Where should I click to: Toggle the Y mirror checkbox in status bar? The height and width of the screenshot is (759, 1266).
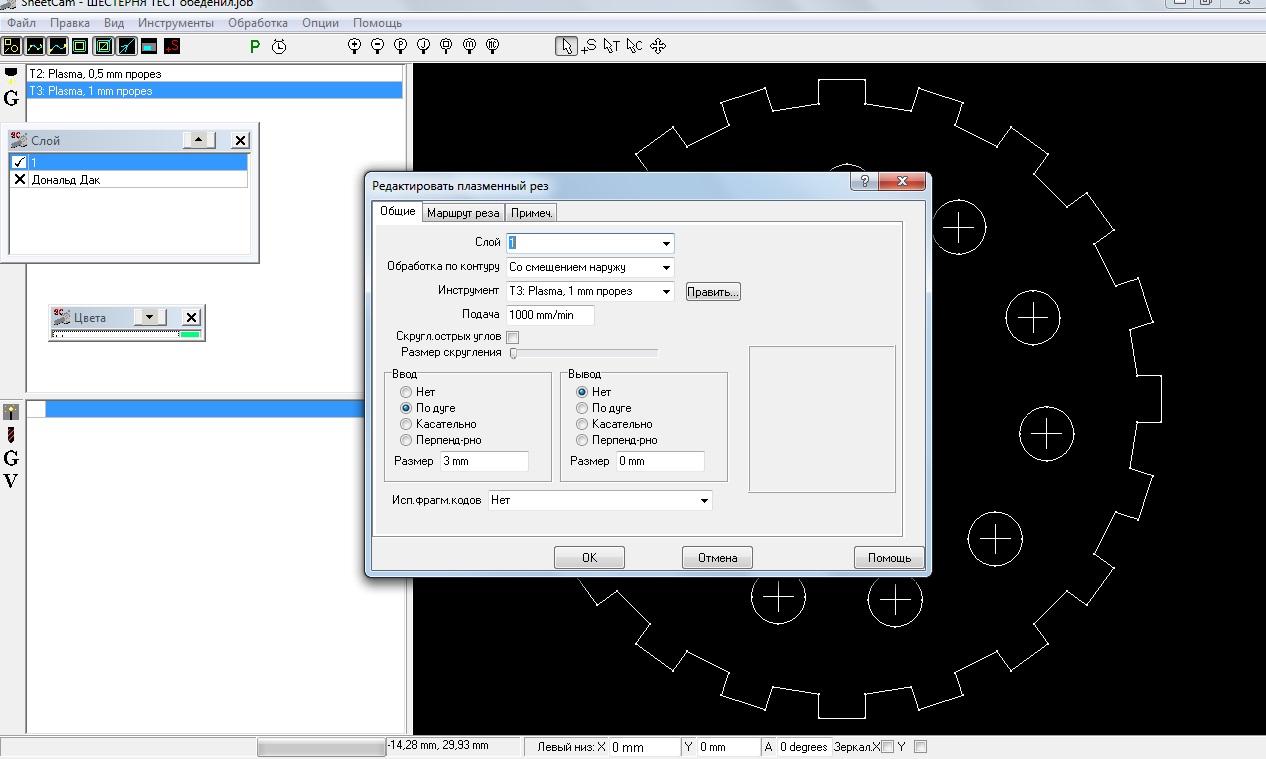(921, 747)
